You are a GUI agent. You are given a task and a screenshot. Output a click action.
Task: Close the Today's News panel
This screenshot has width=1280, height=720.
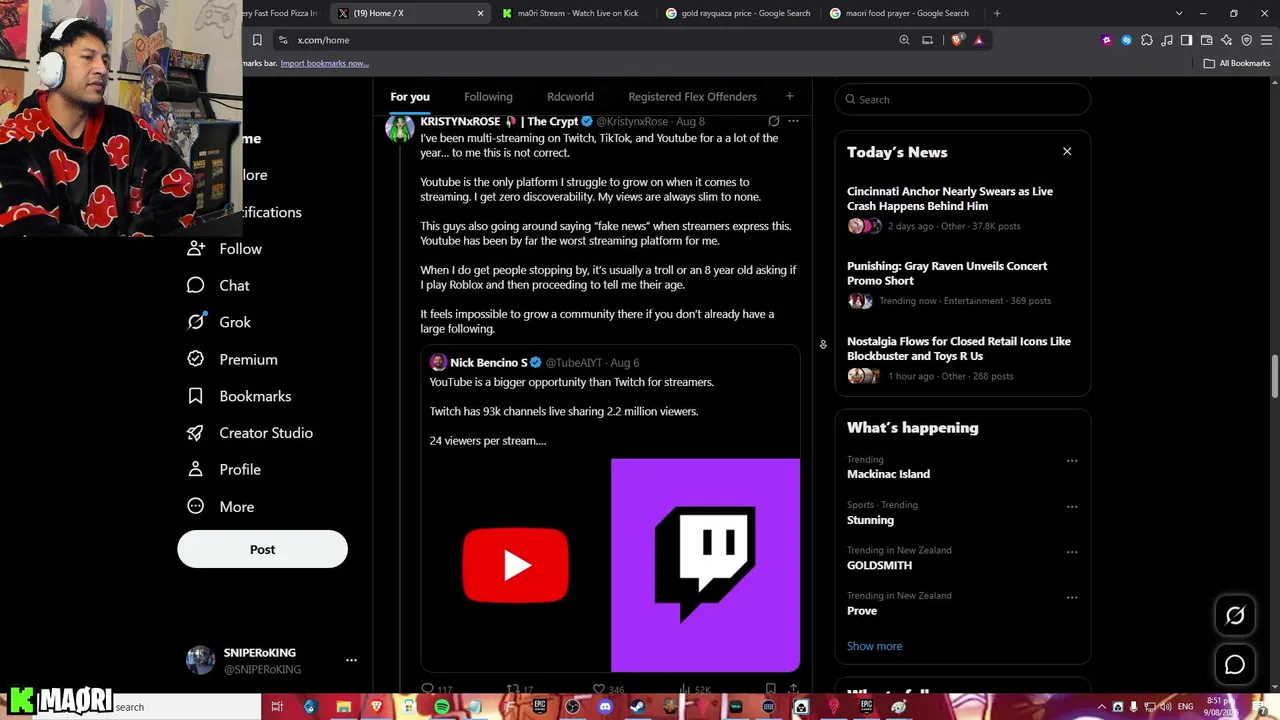[1067, 151]
